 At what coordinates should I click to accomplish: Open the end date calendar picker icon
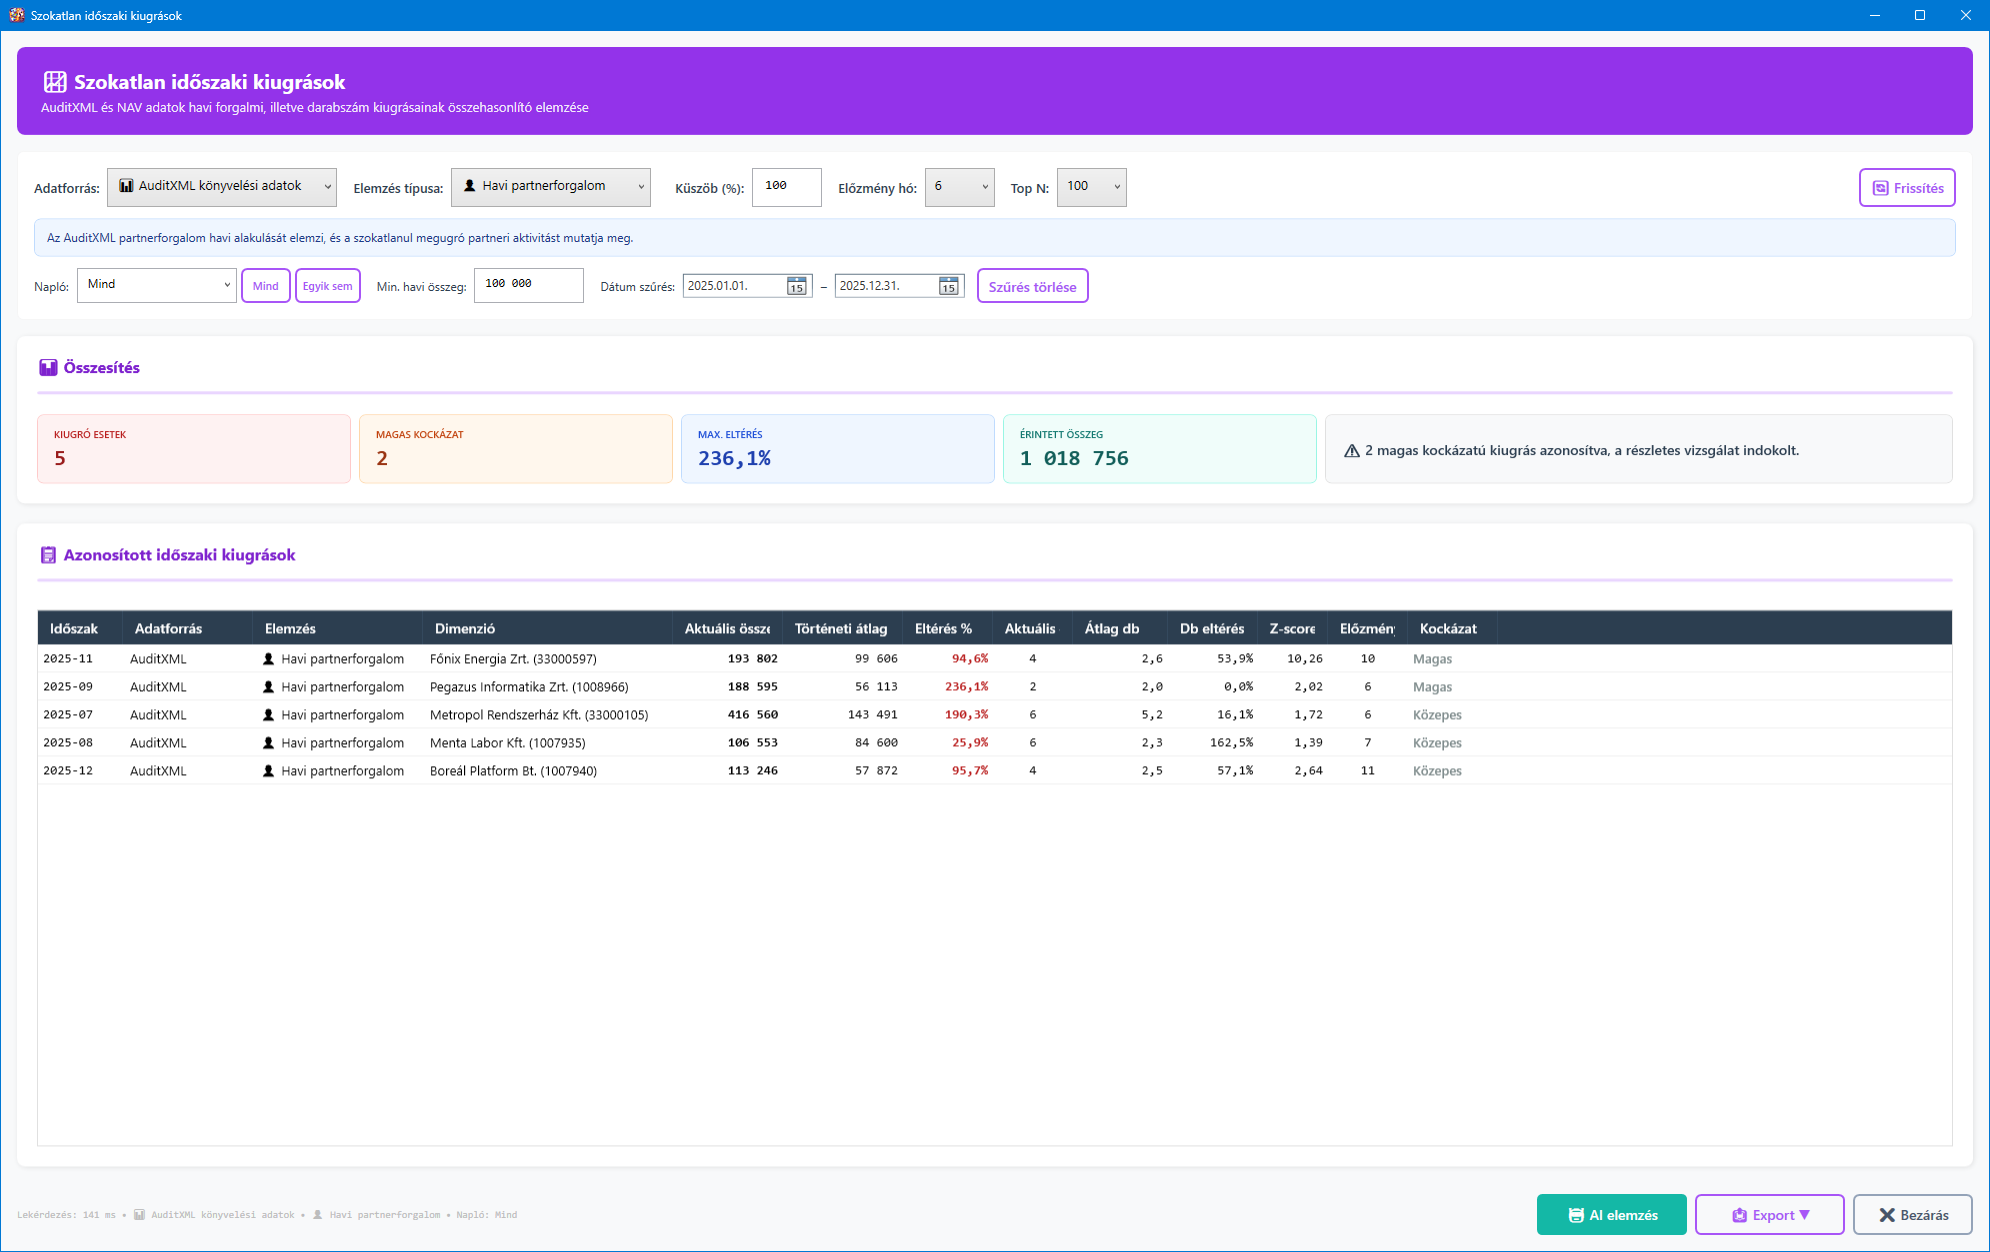948,287
